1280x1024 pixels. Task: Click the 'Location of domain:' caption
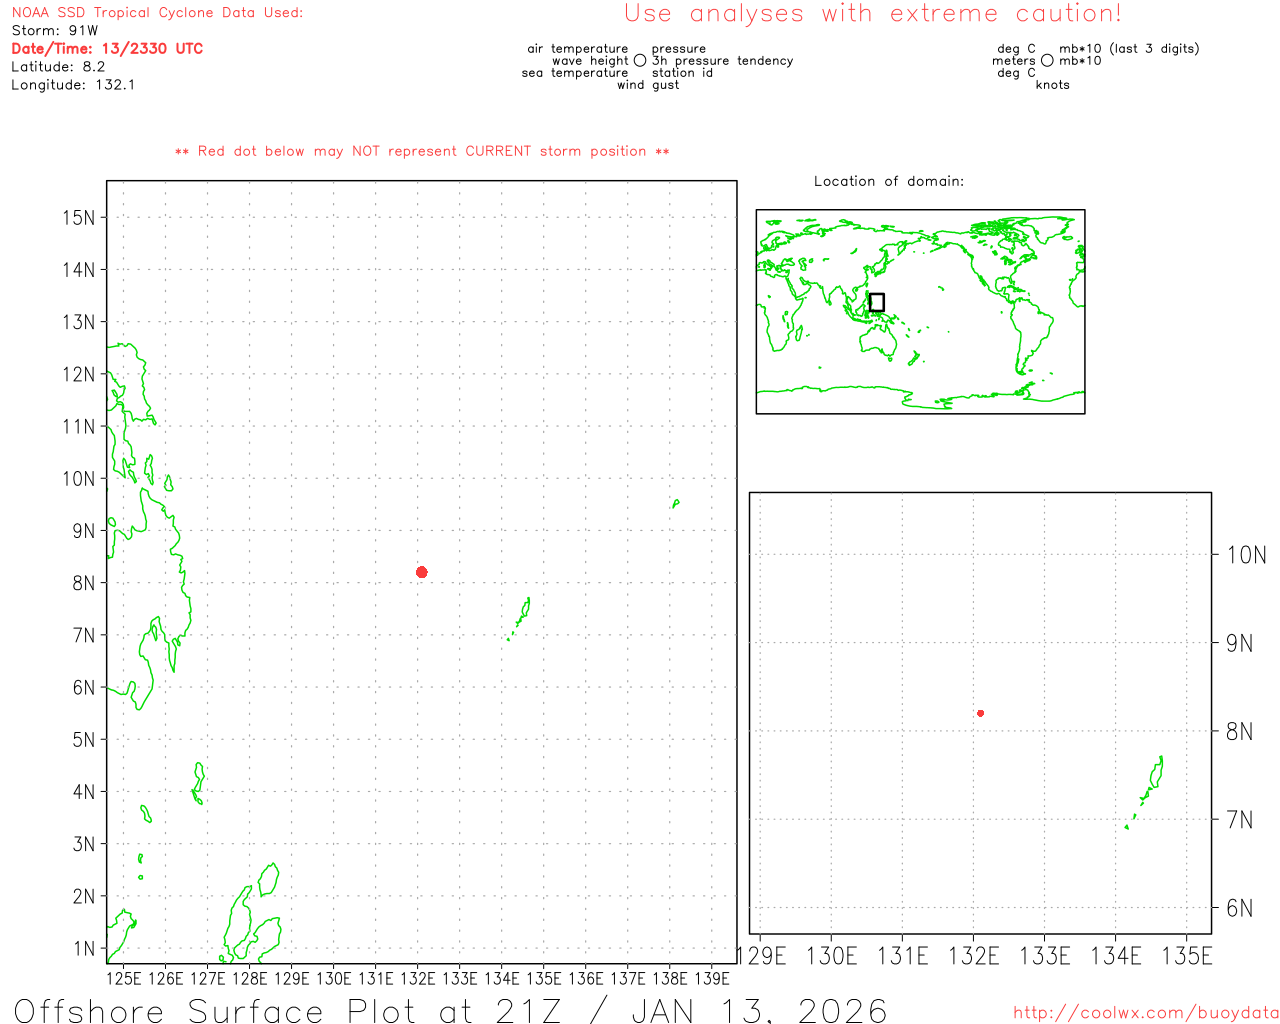[x=888, y=181]
